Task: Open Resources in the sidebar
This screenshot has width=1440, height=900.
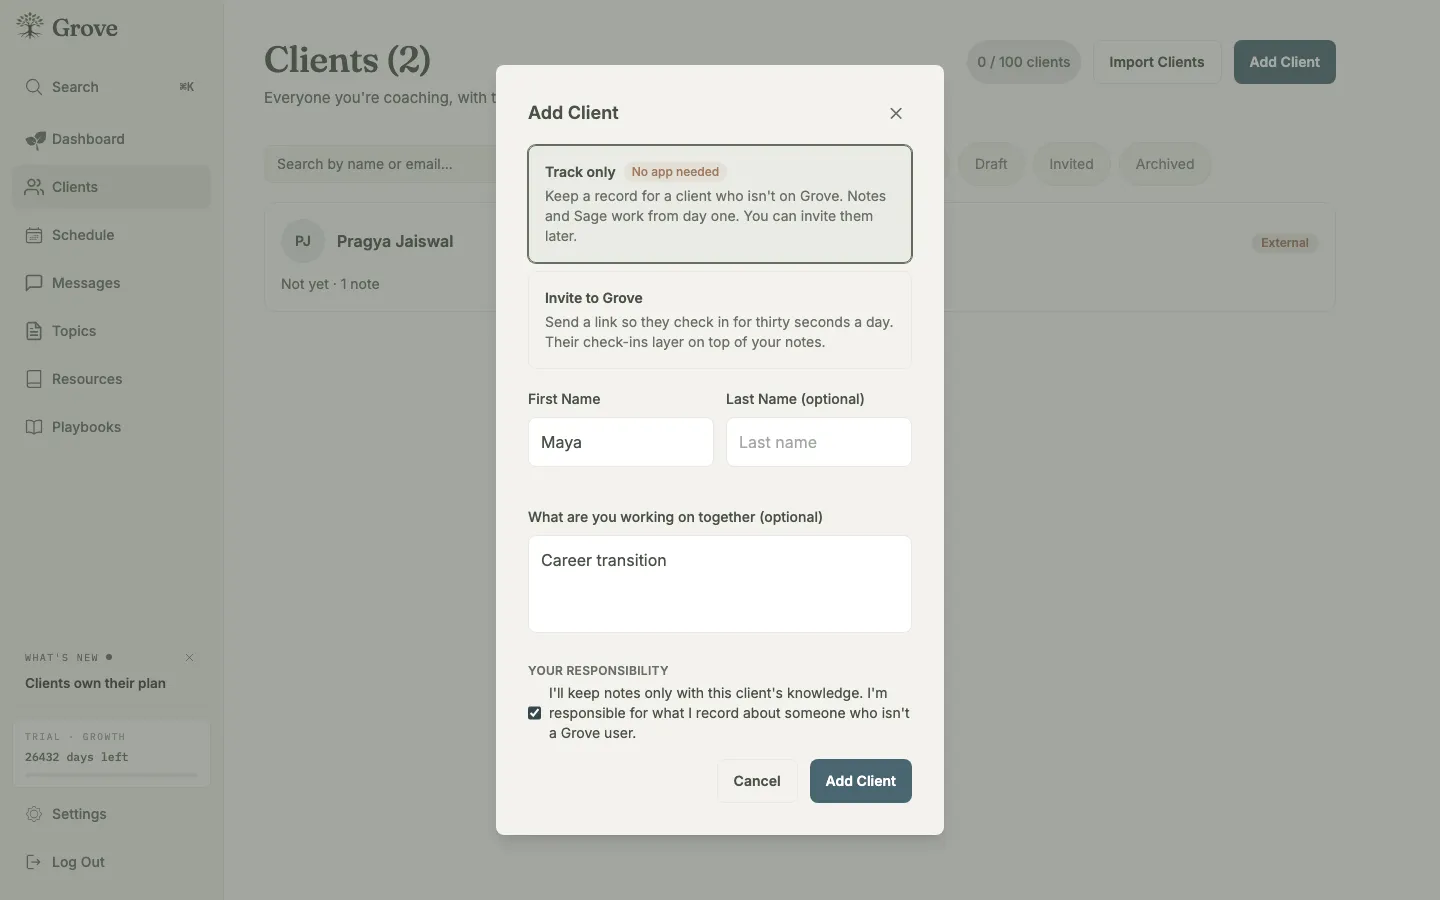Action: [112, 379]
